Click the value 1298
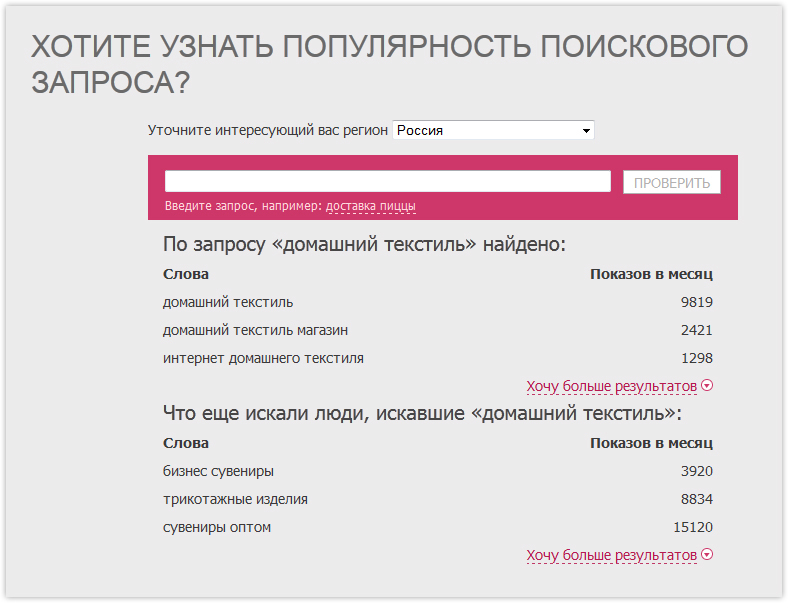 [x=697, y=358]
